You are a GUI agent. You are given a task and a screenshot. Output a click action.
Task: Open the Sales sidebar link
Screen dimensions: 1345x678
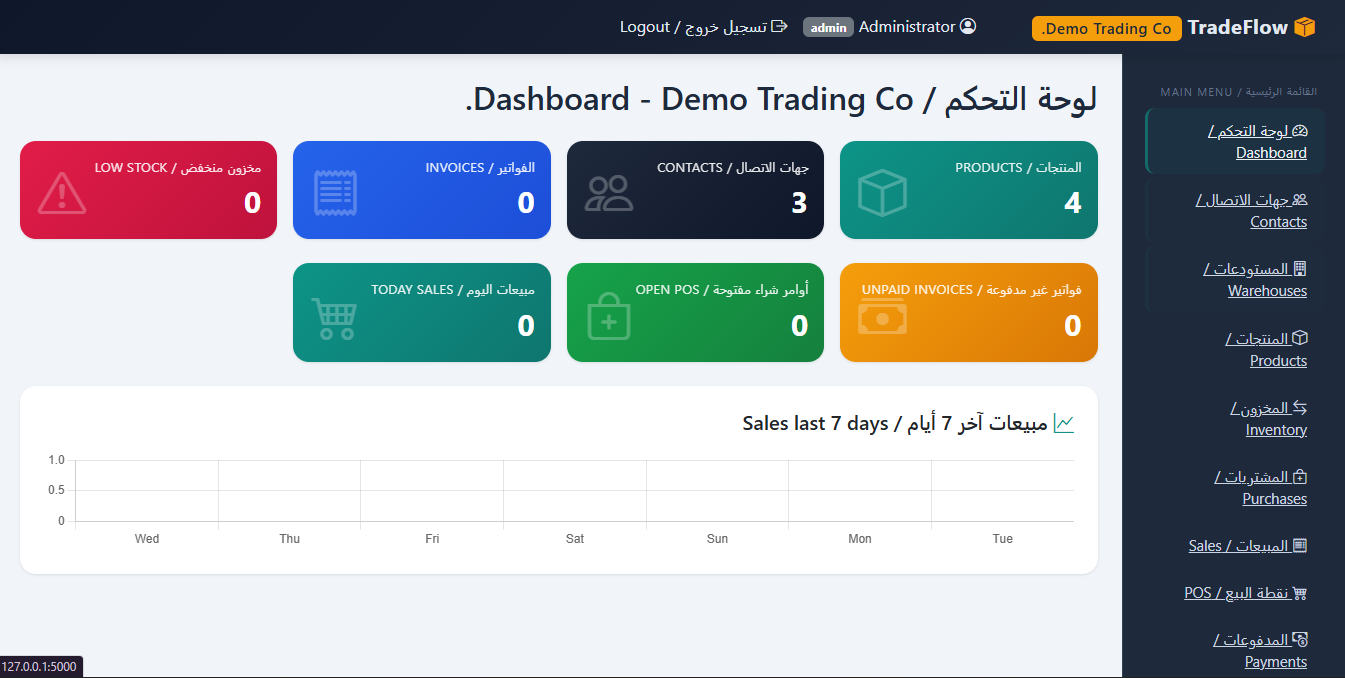pos(1235,546)
